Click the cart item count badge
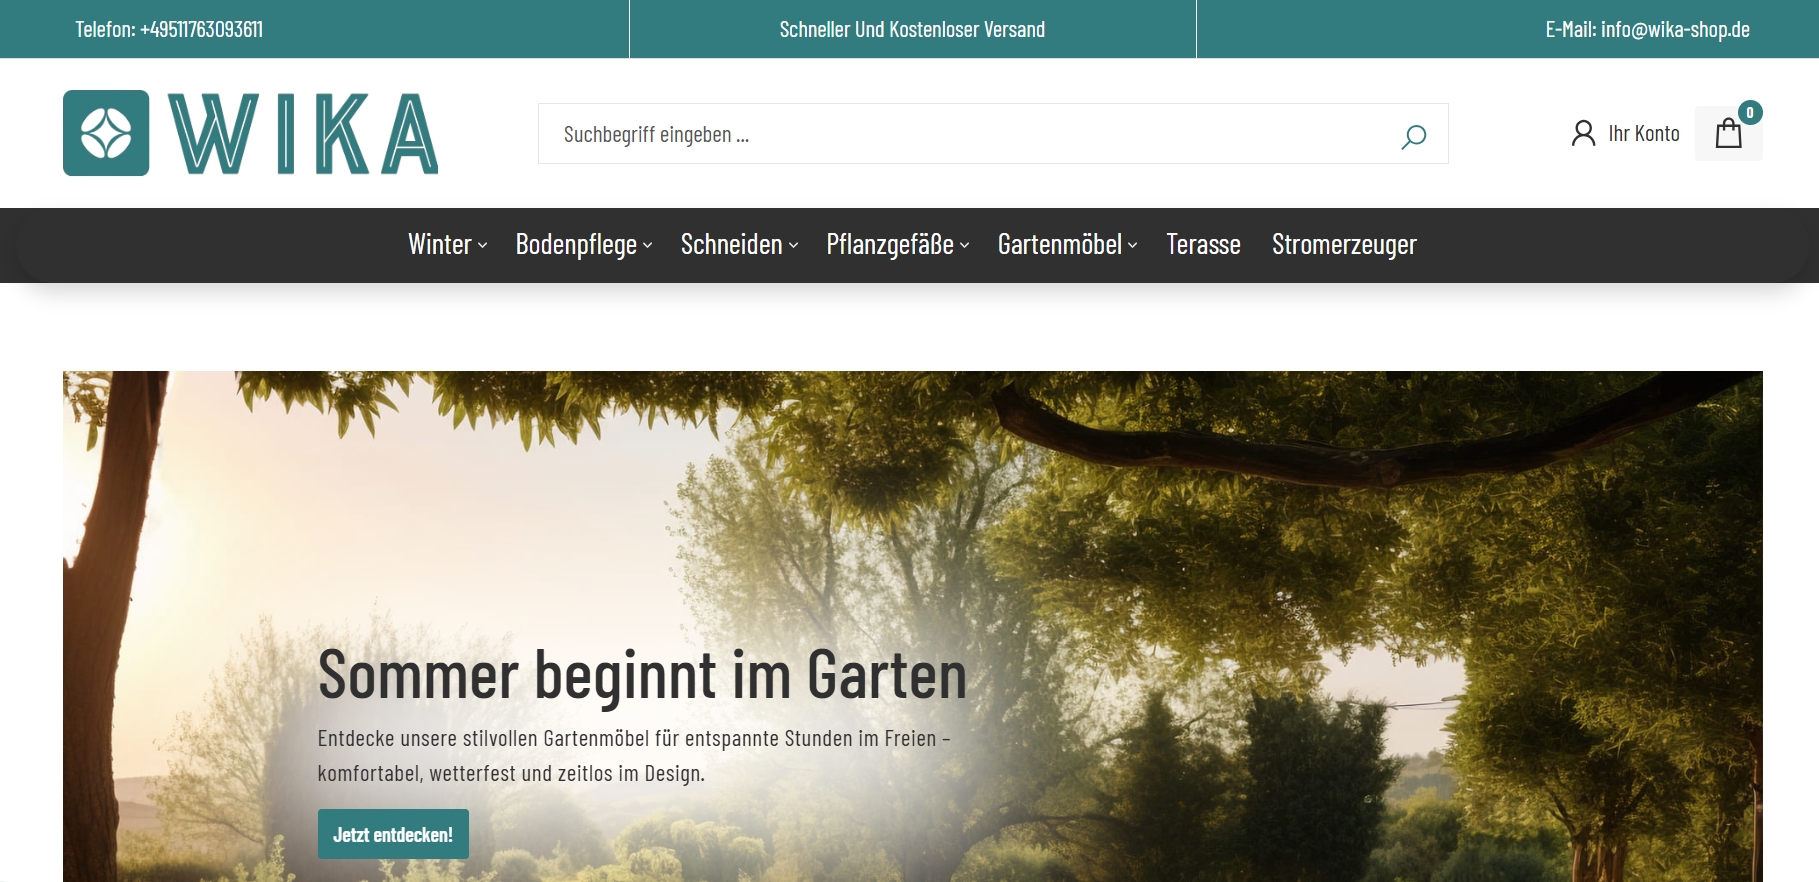Screen dimensions: 1819x882 pos(1749,112)
